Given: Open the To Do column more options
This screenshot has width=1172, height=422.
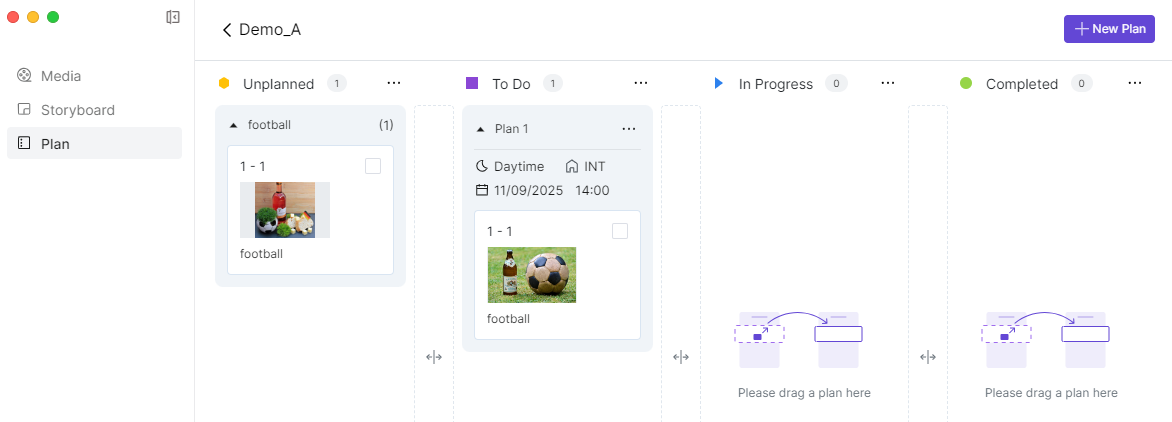Looking at the screenshot, I should tap(641, 83).
